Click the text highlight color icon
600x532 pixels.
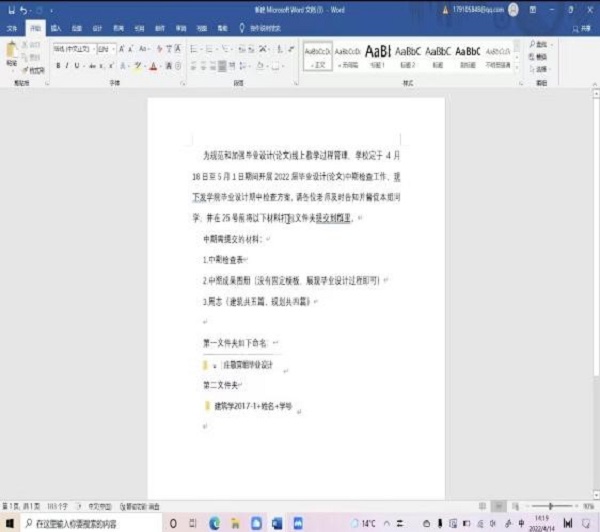138,67
